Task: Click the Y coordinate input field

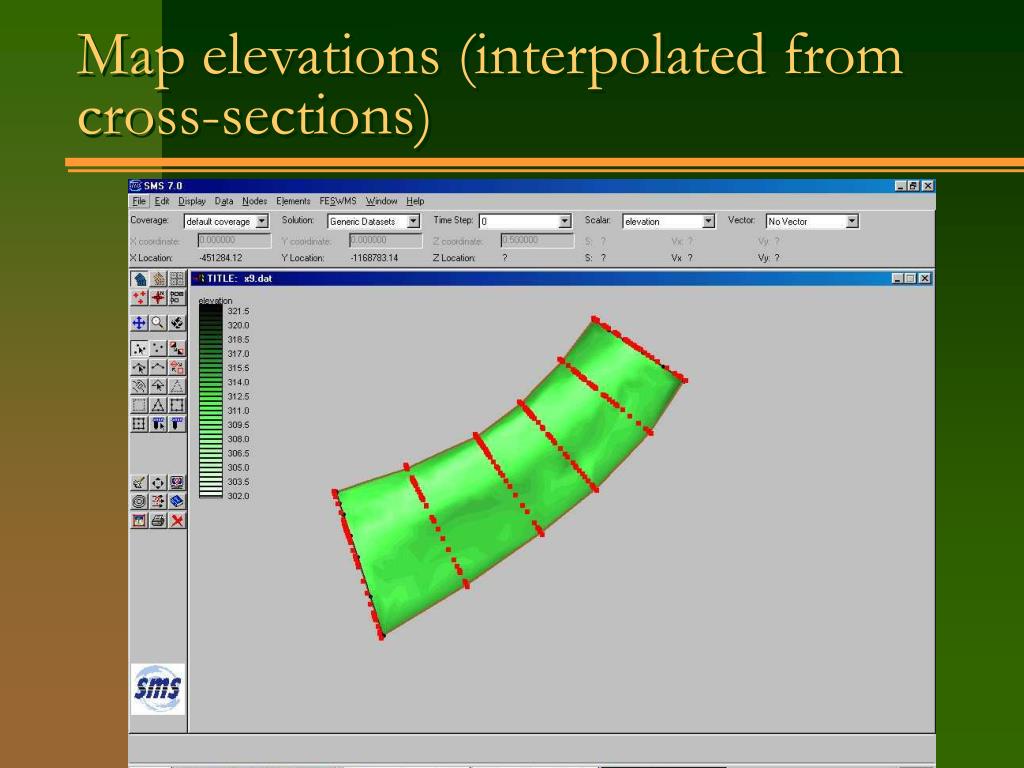Action: pyautogui.click(x=386, y=240)
